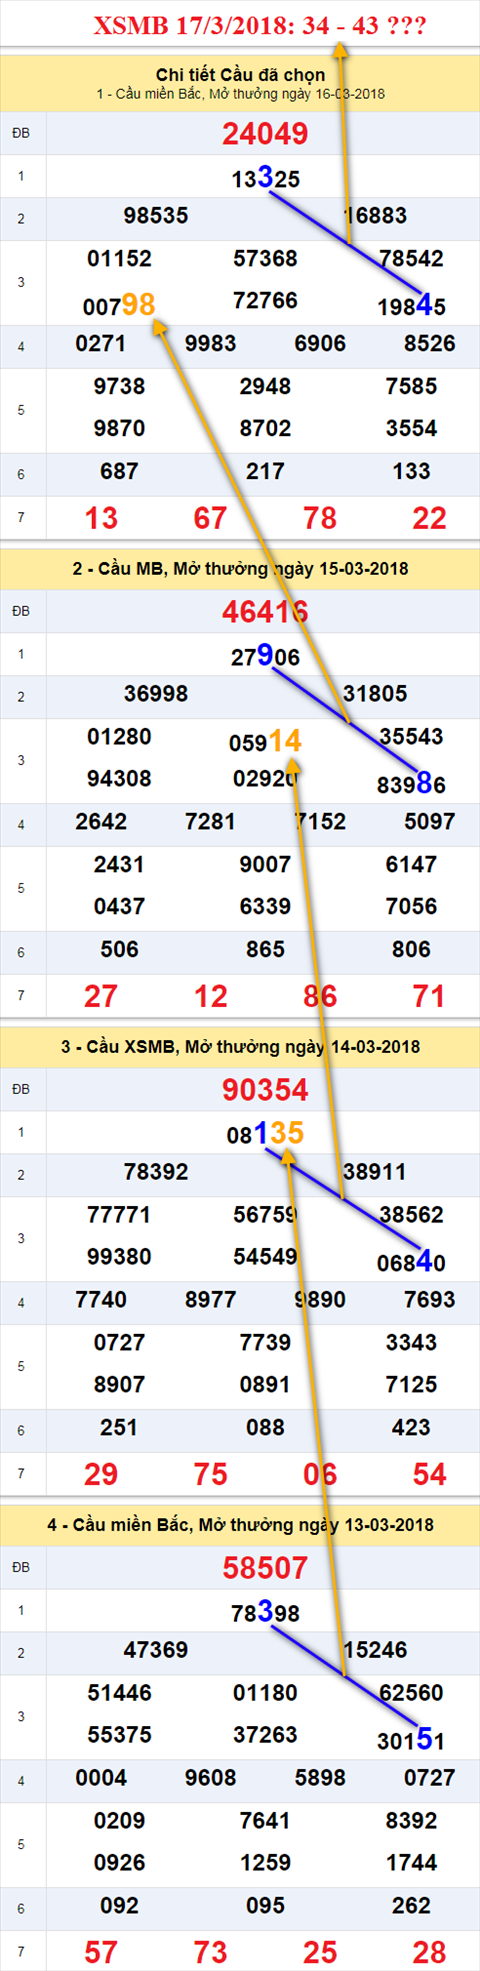Click third prize number 51446

point(119,1692)
